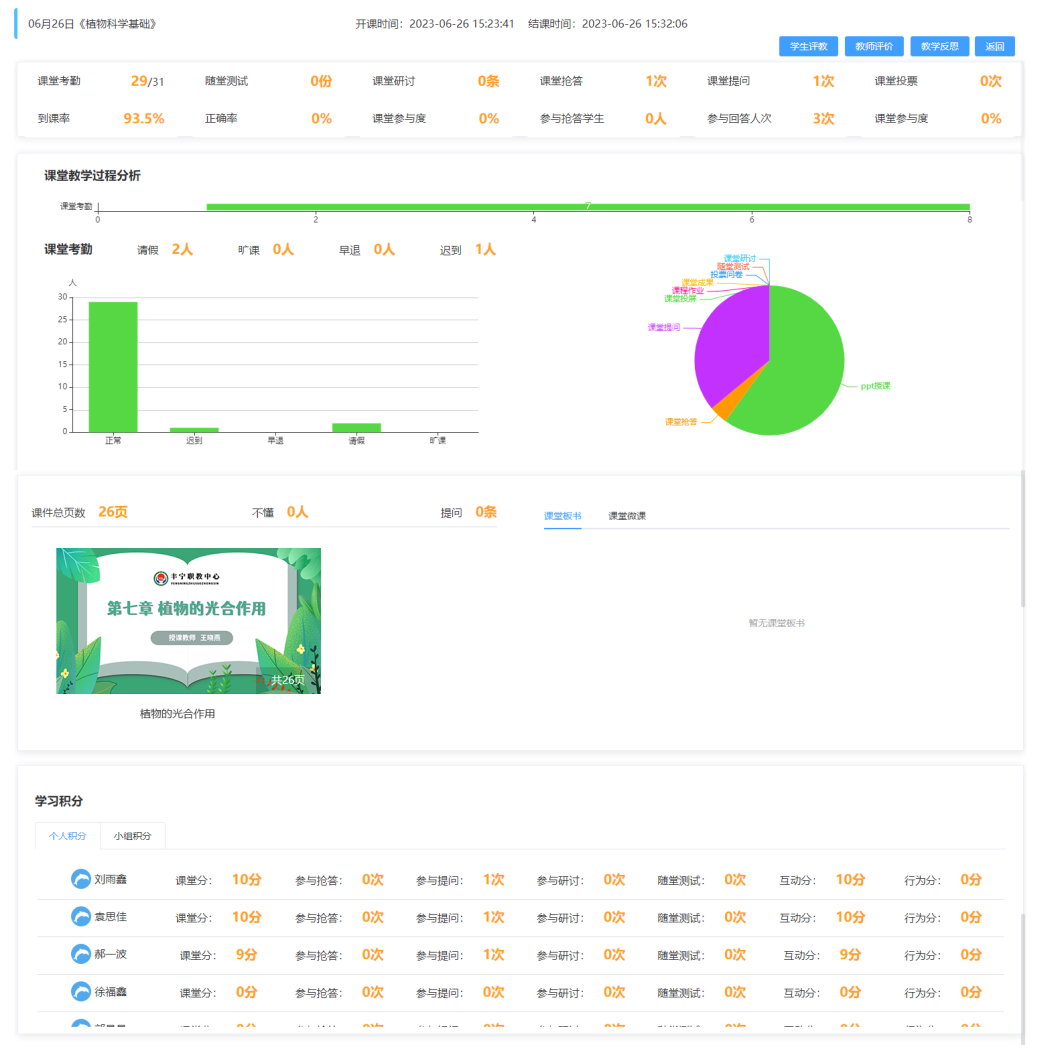This screenshot has height=1045, width=1045.
Task: Click the avatar icon beside 刘雨鑫
Action: [81, 879]
